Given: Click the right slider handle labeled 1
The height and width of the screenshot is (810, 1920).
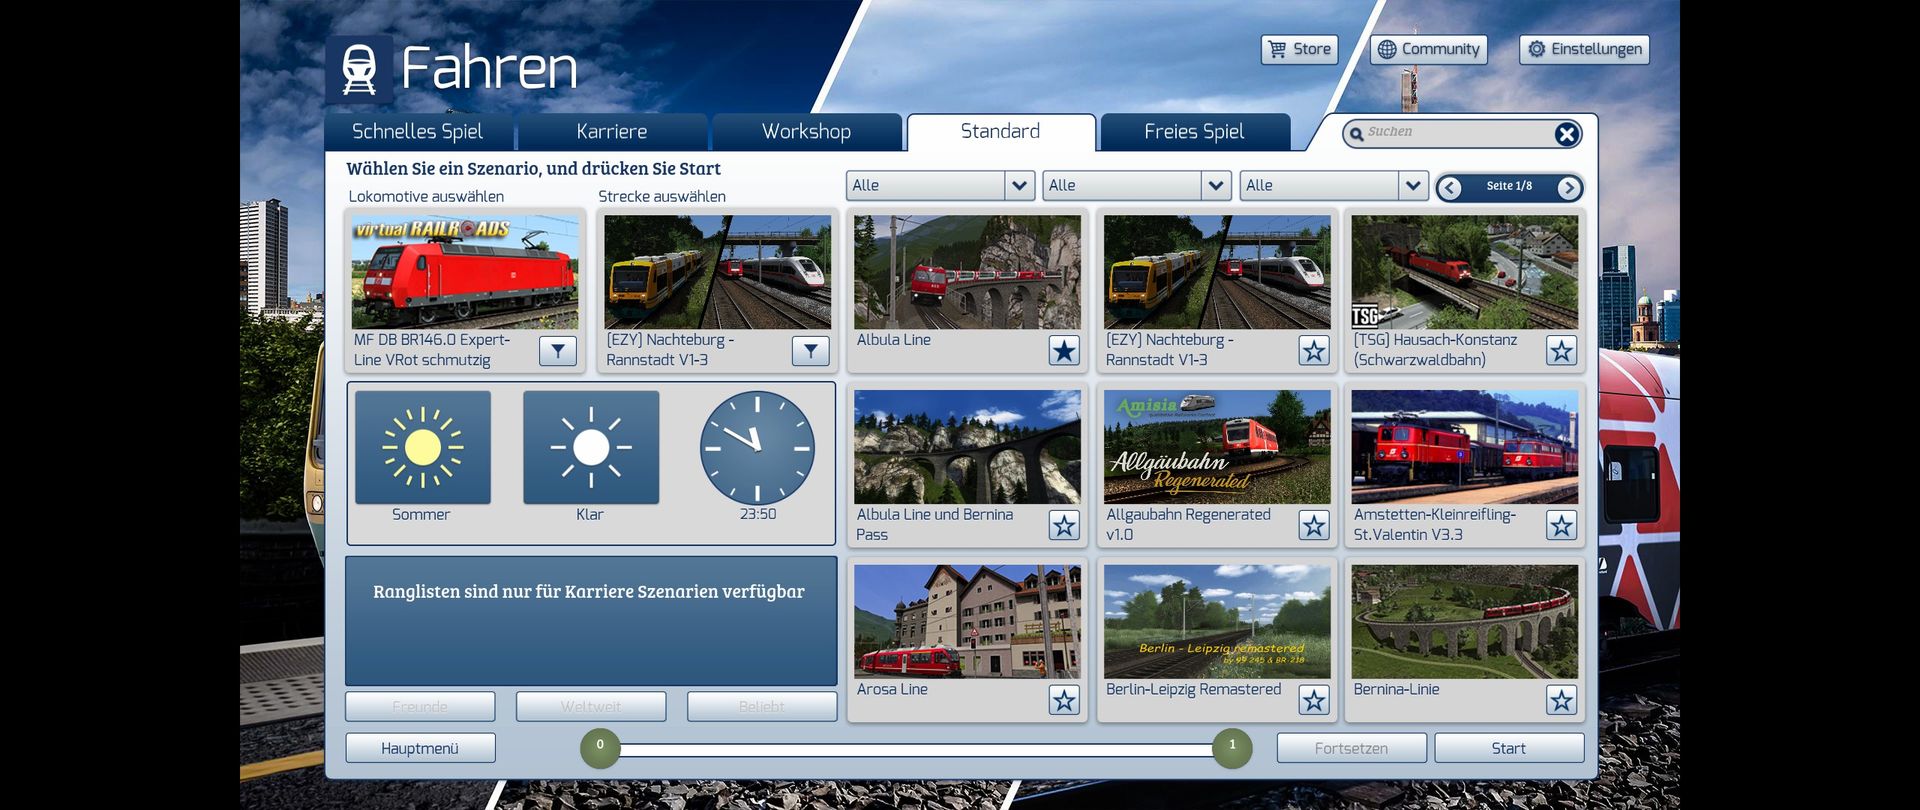Looking at the screenshot, I should pyautogui.click(x=1232, y=748).
